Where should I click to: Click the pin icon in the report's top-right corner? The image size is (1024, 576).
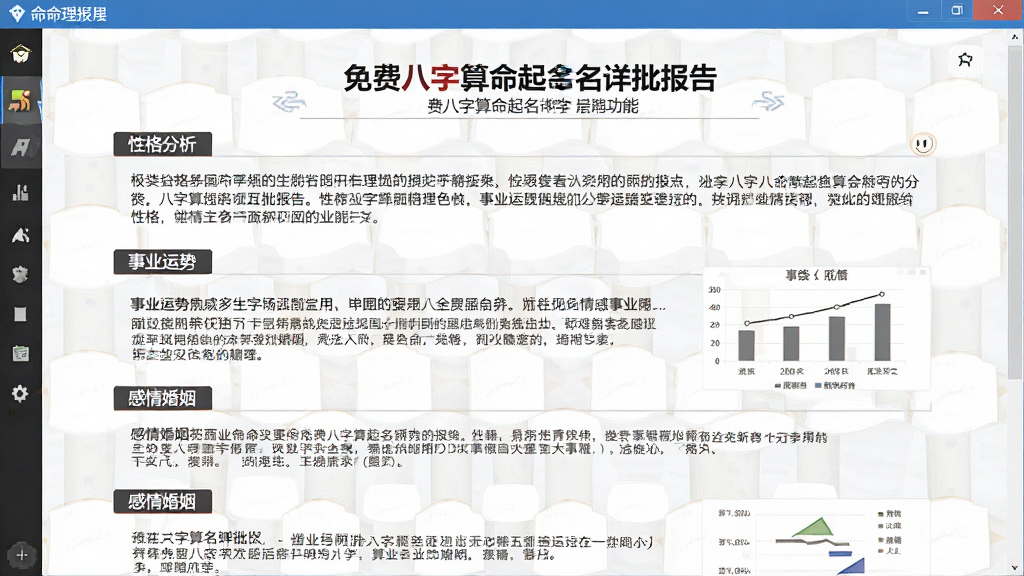[965, 60]
